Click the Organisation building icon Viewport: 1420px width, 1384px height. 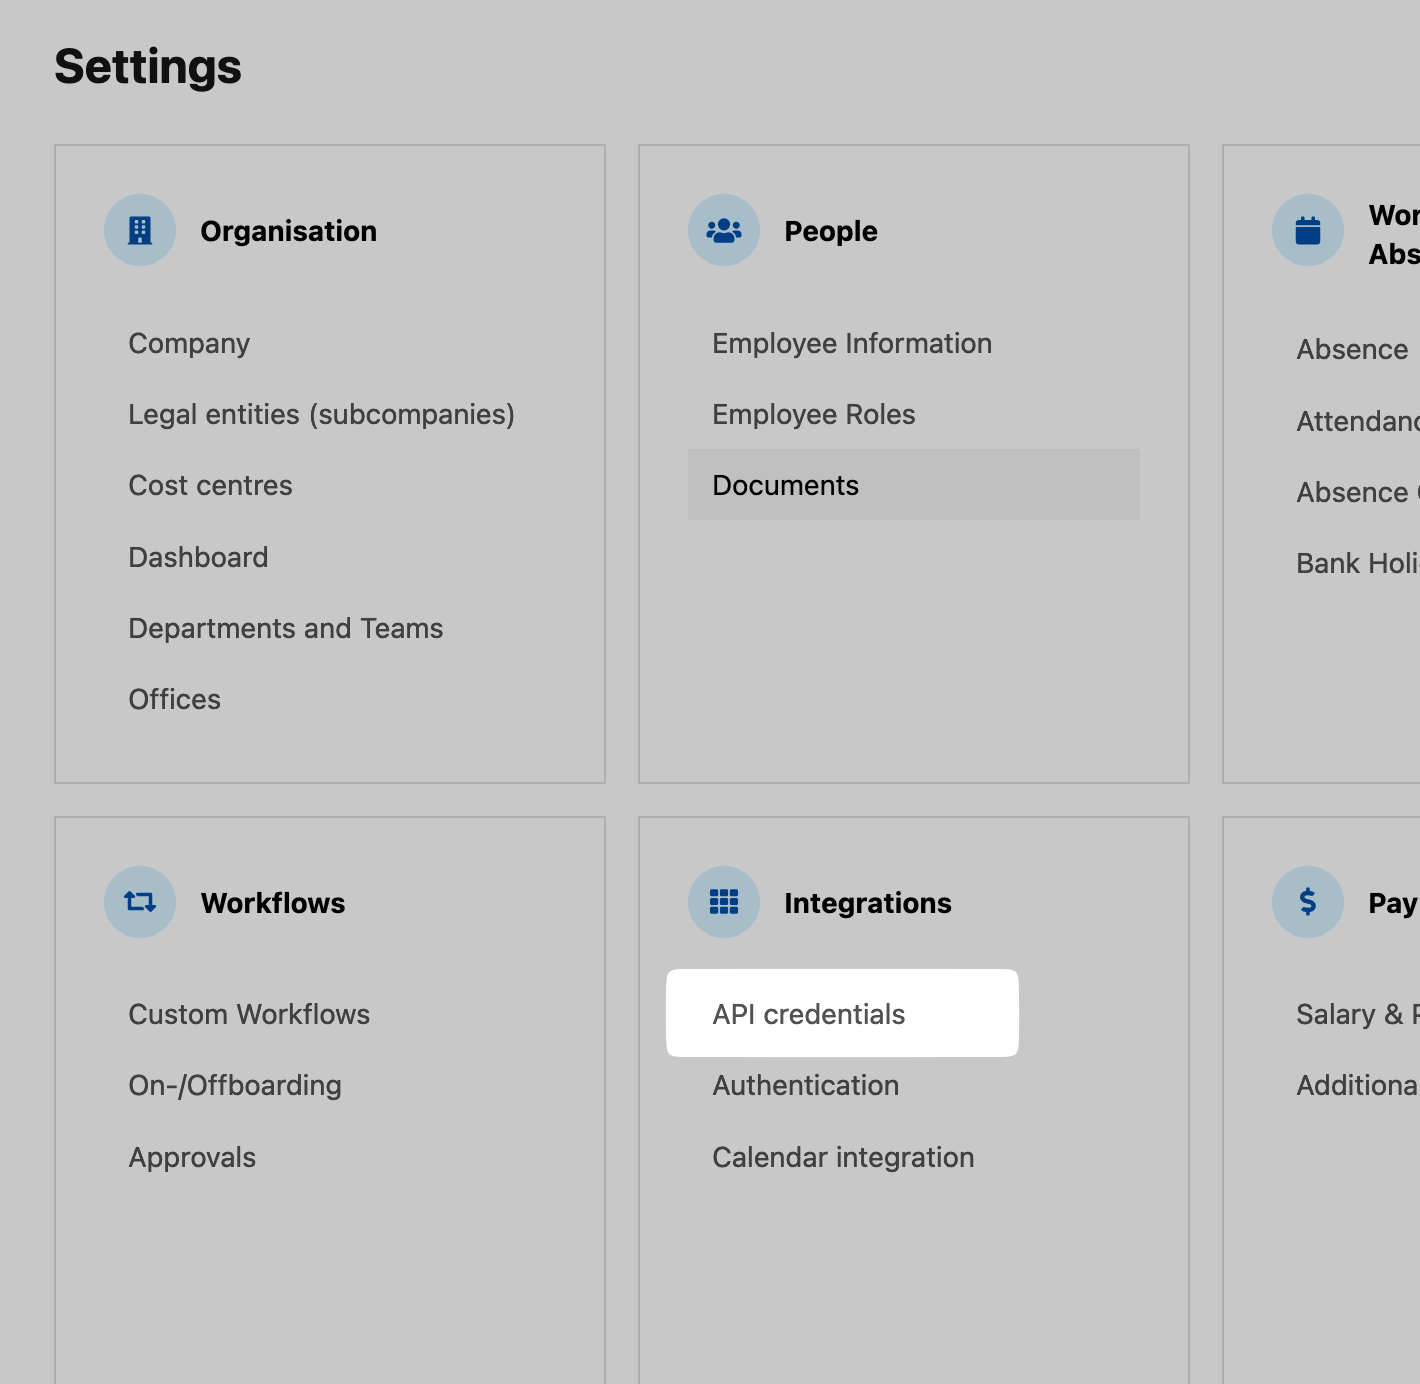click(140, 230)
